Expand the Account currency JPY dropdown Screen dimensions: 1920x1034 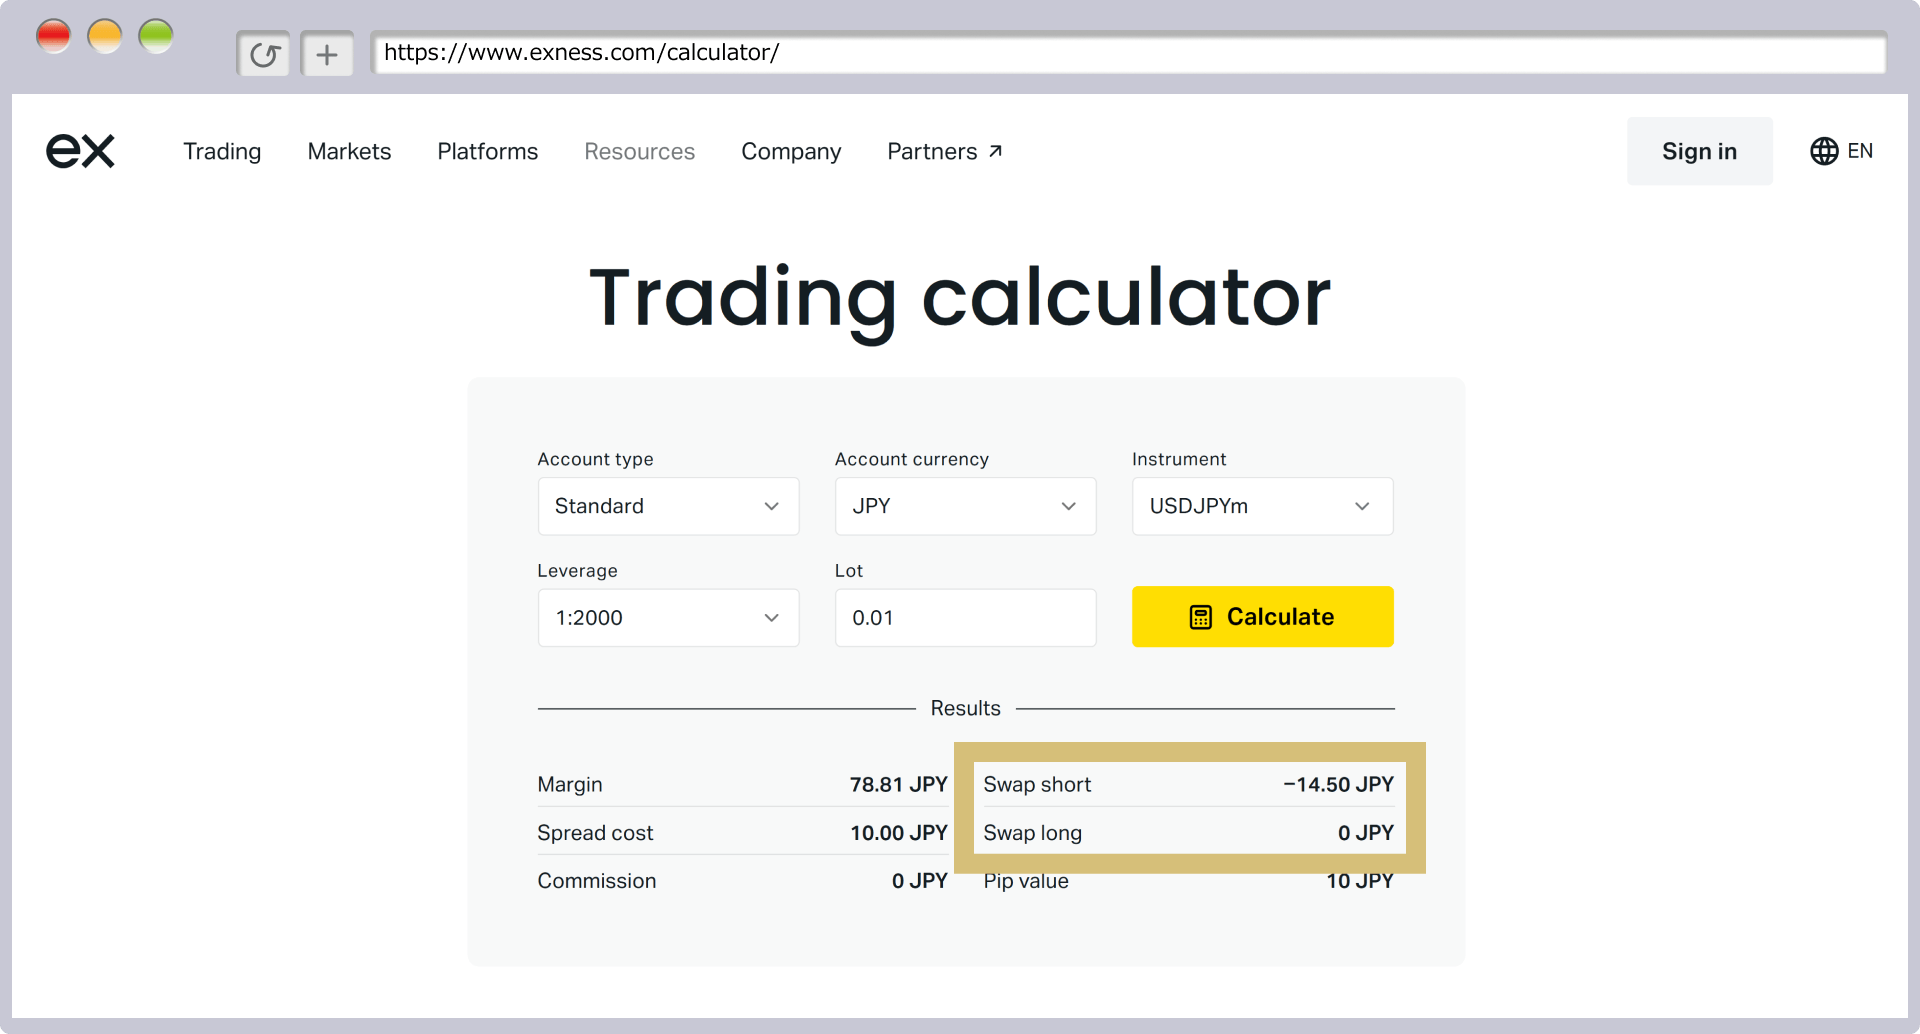(x=965, y=506)
